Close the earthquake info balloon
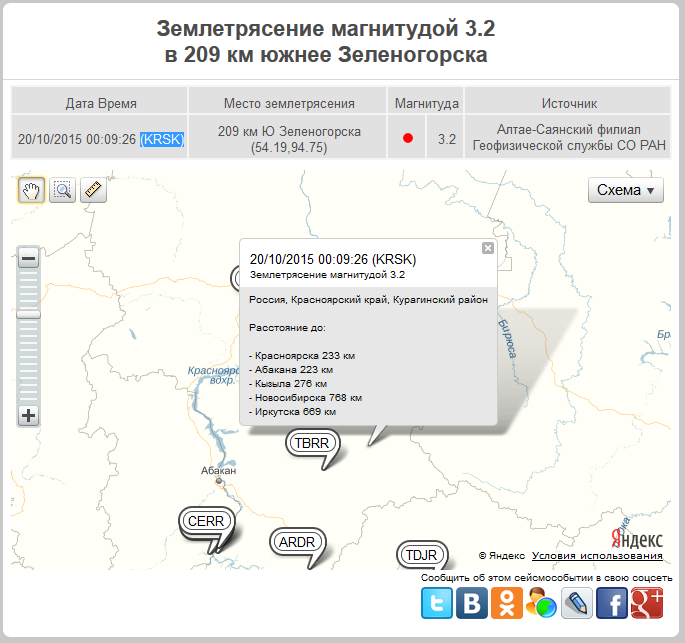The width and height of the screenshot is (685, 643). [488, 248]
